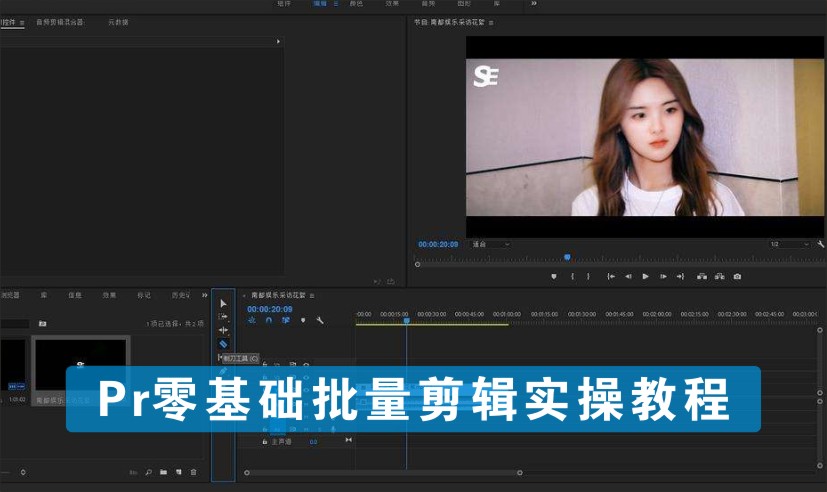Expand workspace overflow chevrons at top
The height and width of the screenshot is (492, 827).
534,3
